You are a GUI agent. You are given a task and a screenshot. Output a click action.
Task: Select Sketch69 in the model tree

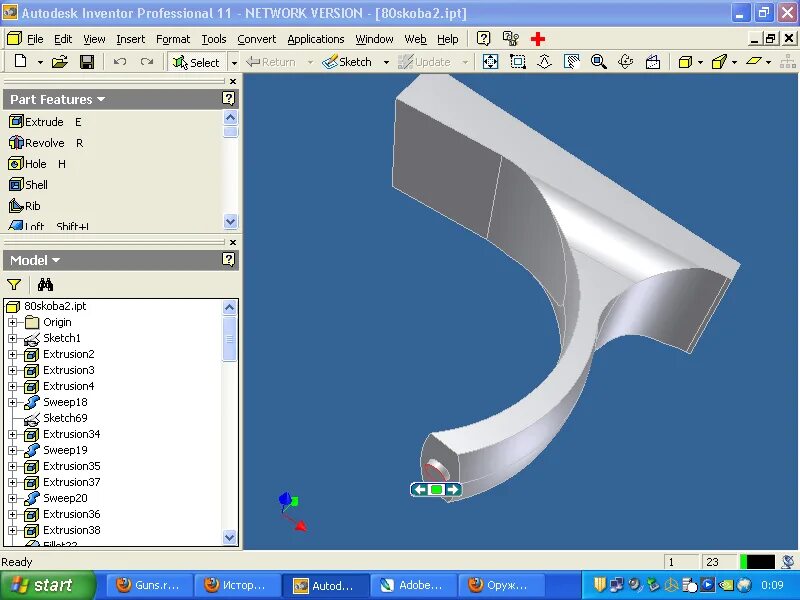(x=65, y=418)
